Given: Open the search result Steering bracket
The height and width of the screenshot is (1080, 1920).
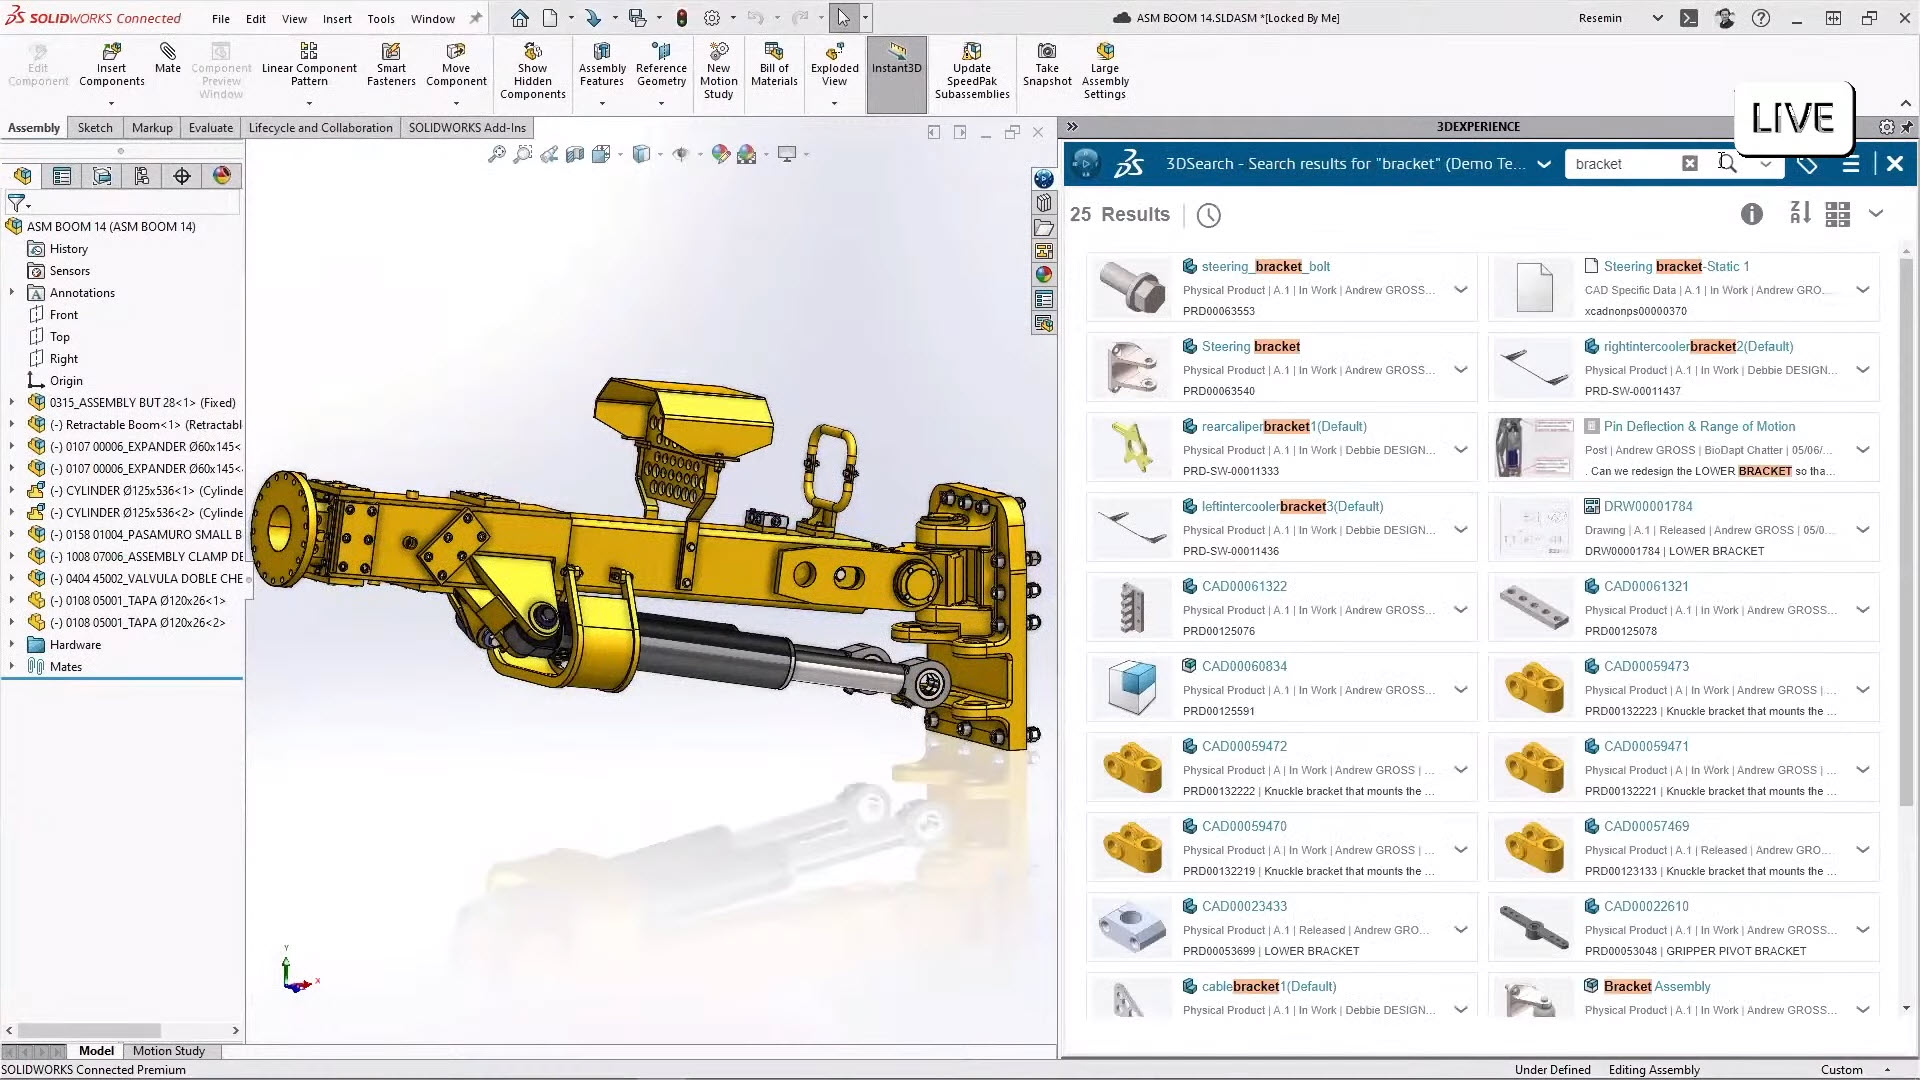Looking at the screenshot, I should pyautogui.click(x=1251, y=346).
